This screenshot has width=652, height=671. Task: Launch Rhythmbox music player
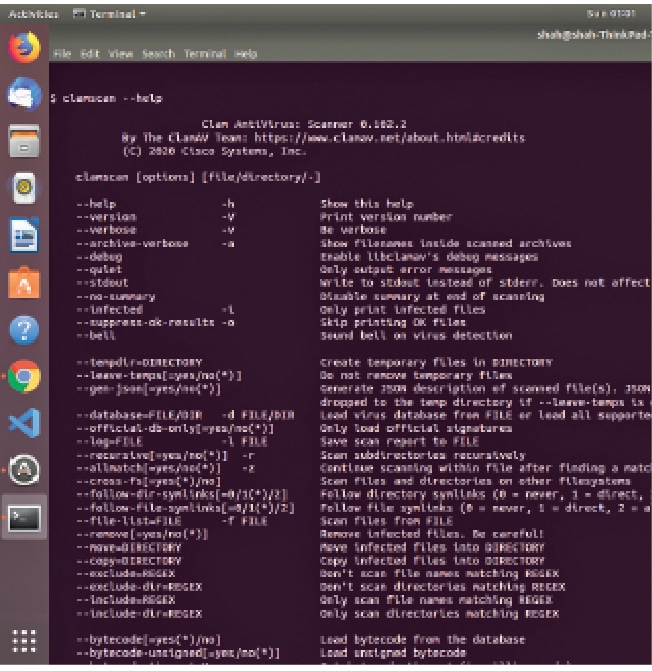click(24, 188)
